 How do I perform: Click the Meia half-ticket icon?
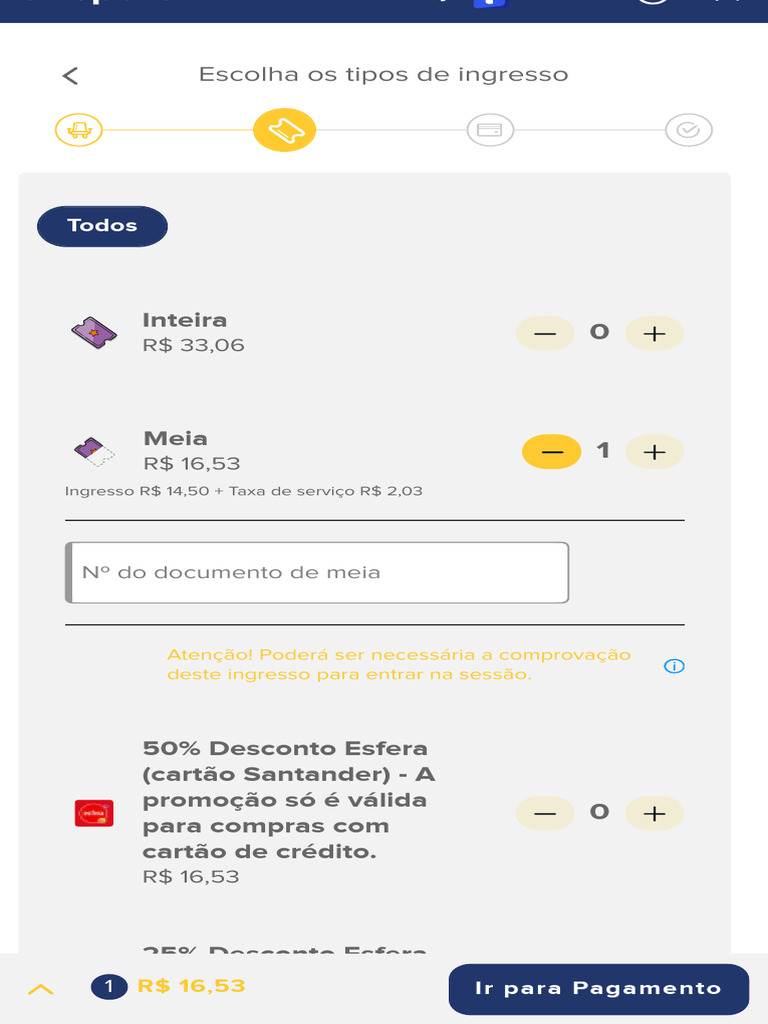click(x=94, y=452)
